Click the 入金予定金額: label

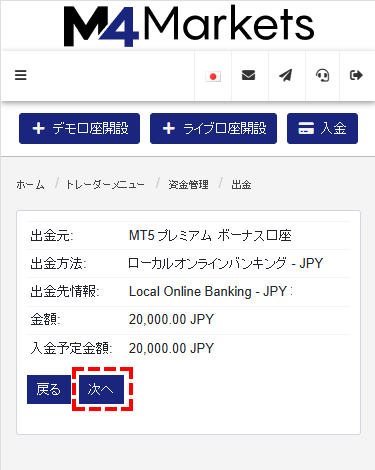(x=71, y=349)
